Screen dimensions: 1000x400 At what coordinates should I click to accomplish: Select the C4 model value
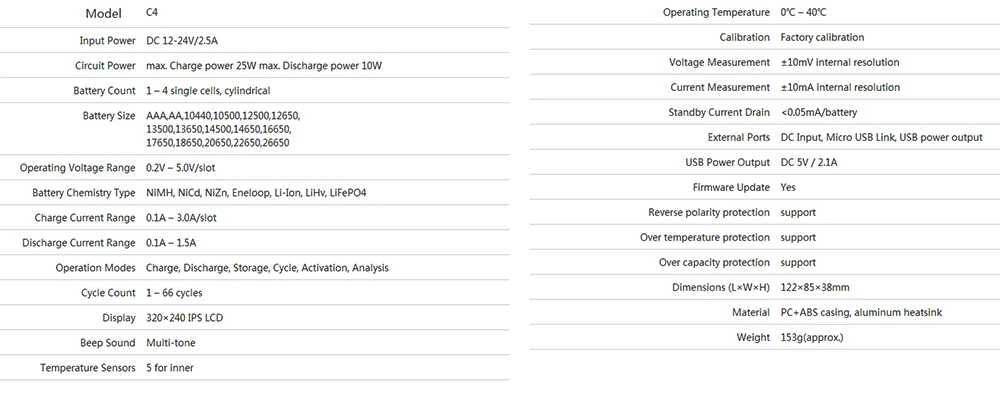[x=152, y=13]
